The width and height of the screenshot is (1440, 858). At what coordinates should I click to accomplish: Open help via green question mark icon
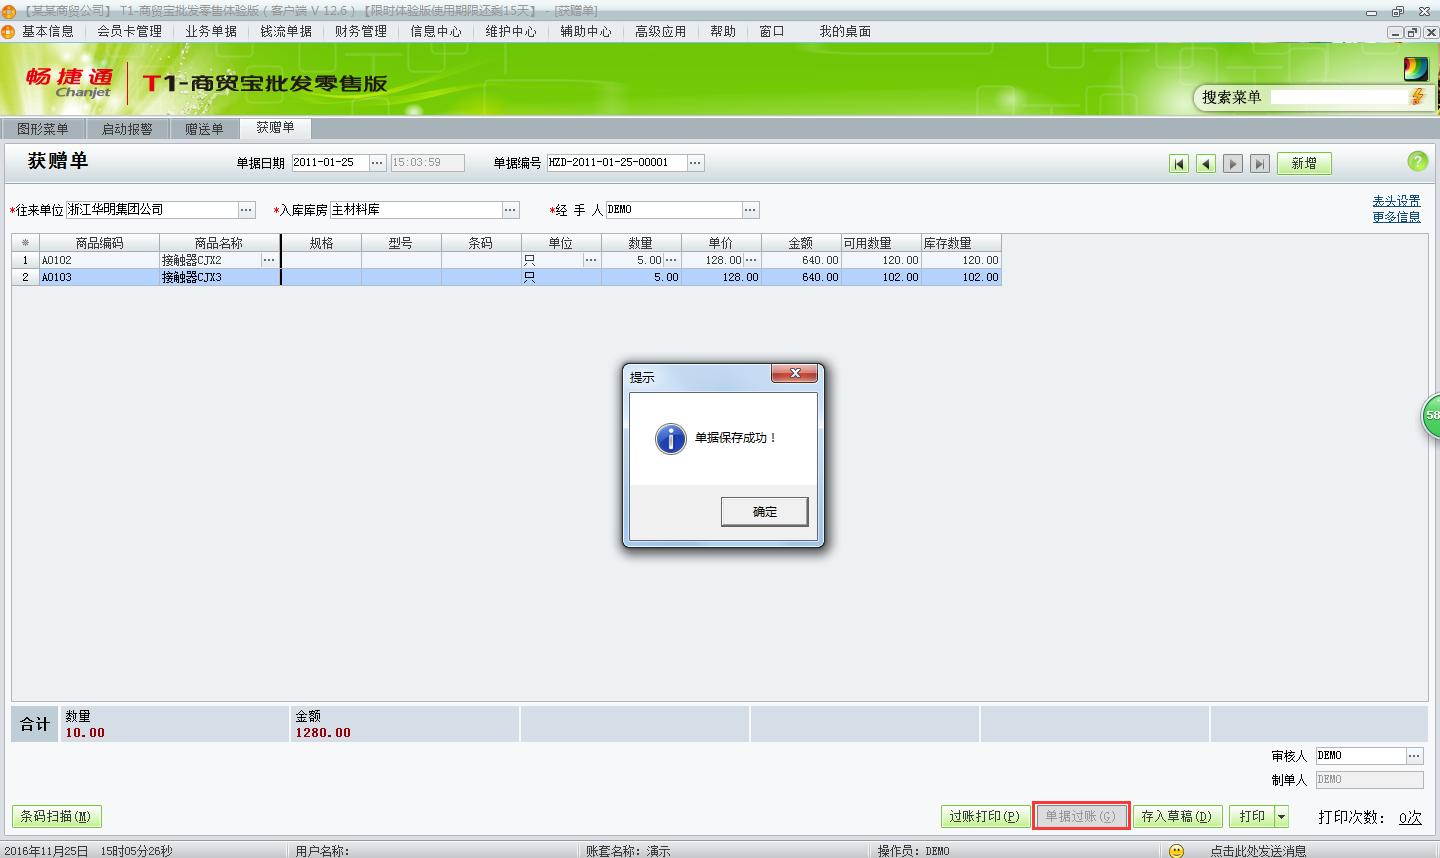[1419, 161]
